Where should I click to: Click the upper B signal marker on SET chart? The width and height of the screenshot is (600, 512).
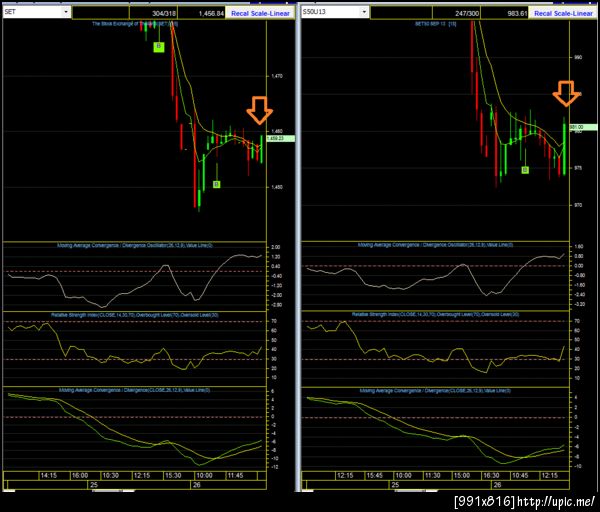[x=159, y=47]
